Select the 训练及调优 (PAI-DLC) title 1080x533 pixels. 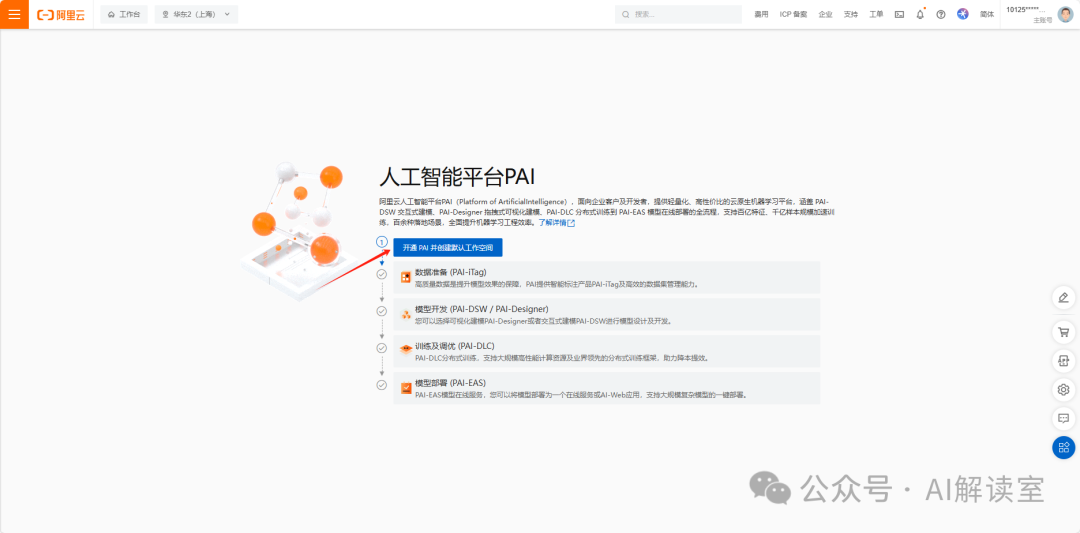tap(455, 346)
